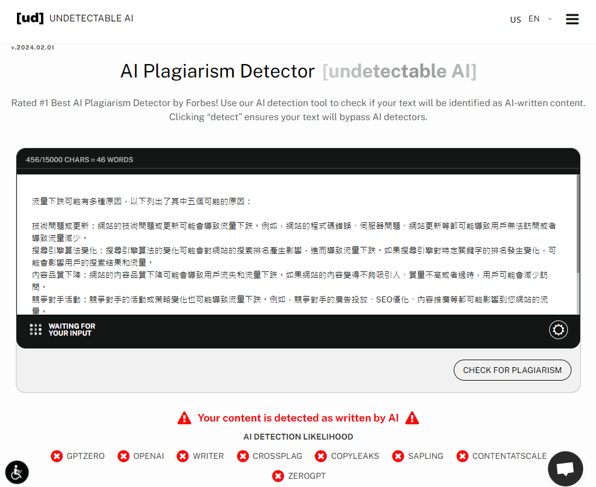Viewport: 596px width, 487px height.
Task: Click the text area vertical scrollbar
Action: pos(578,224)
